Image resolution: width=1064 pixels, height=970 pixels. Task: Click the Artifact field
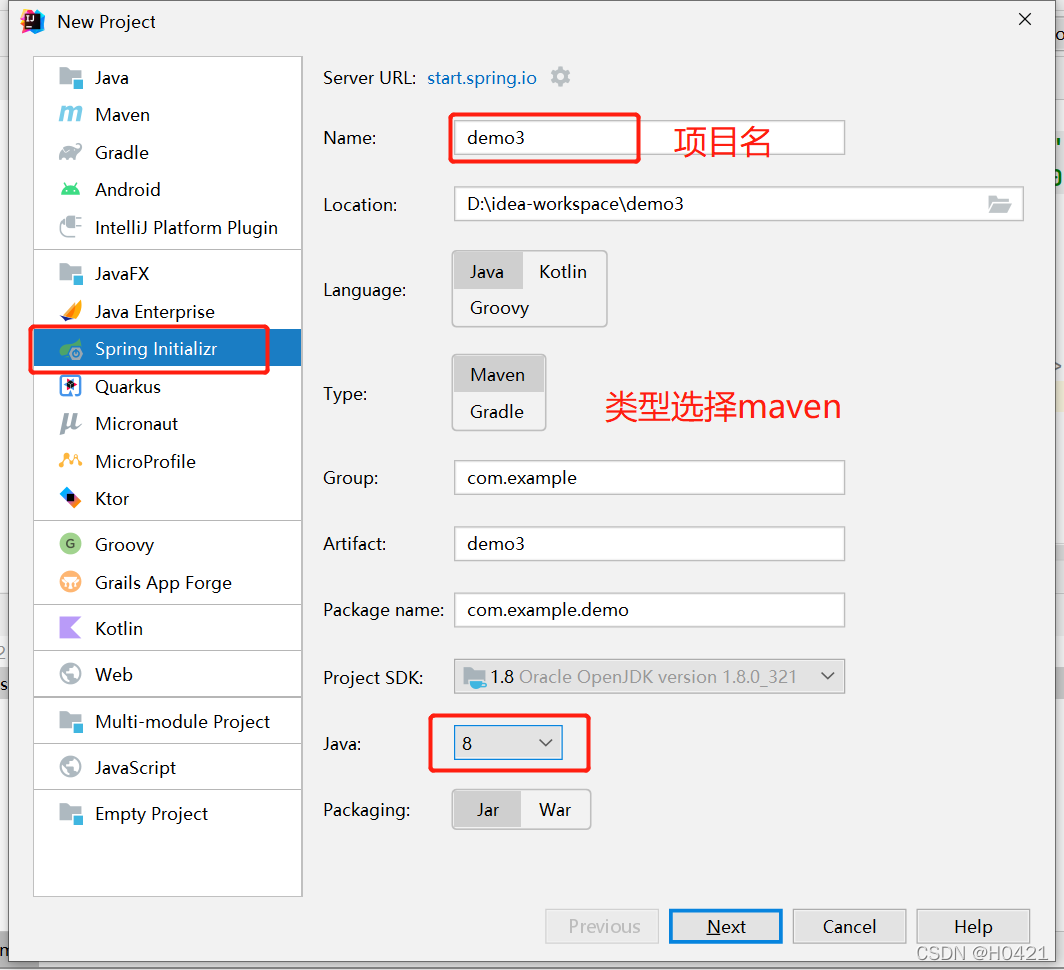tap(649, 544)
